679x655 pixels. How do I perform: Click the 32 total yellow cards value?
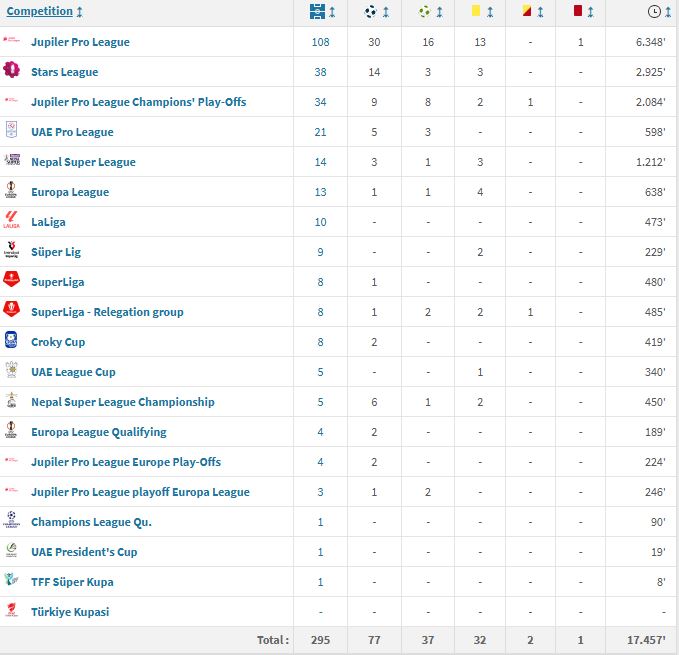click(480, 640)
